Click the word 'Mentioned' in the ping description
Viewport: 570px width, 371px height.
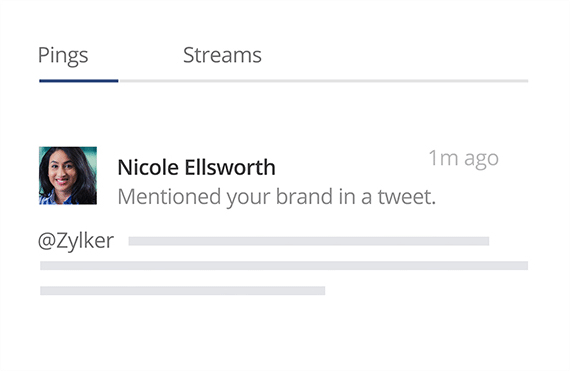169,197
